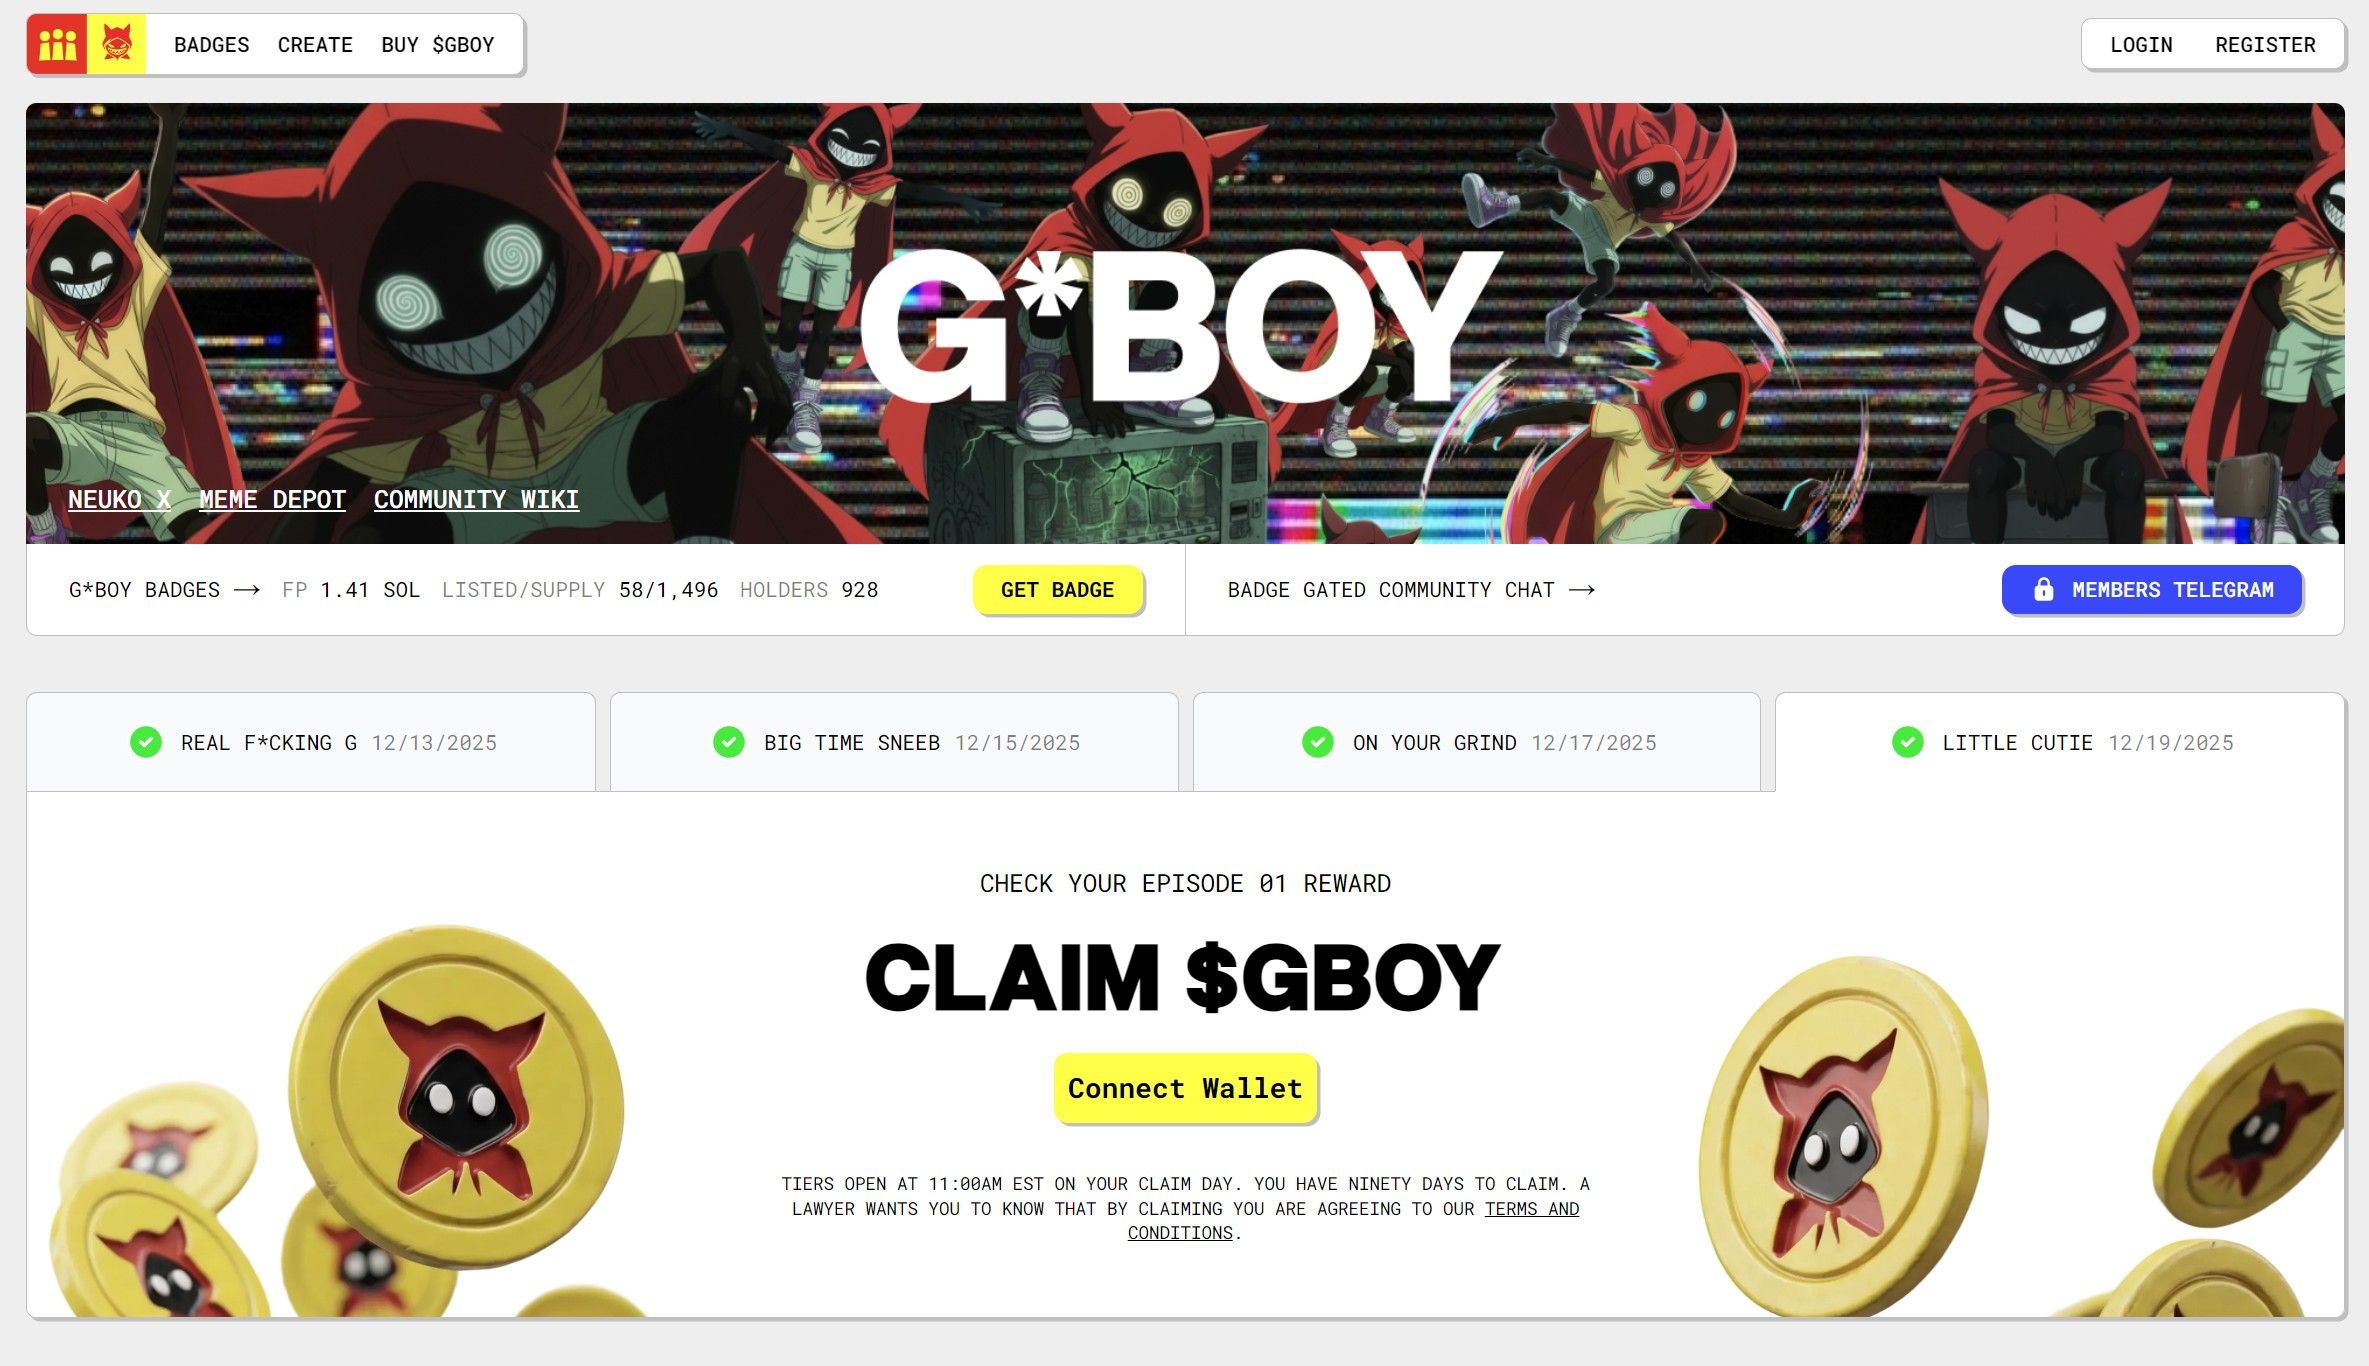Click the Connect Wallet button
Image resolution: width=2369 pixels, height=1366 pixels.
pos(1185,1088)
